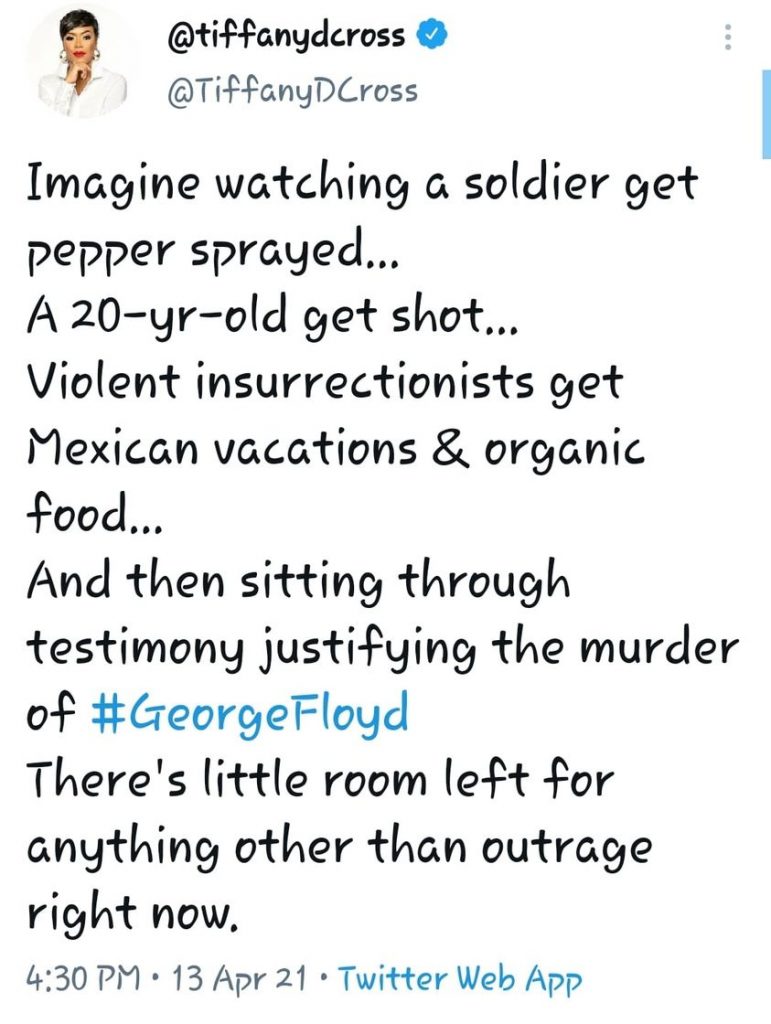Click the display name @tiffanydcross

point(286,38)
